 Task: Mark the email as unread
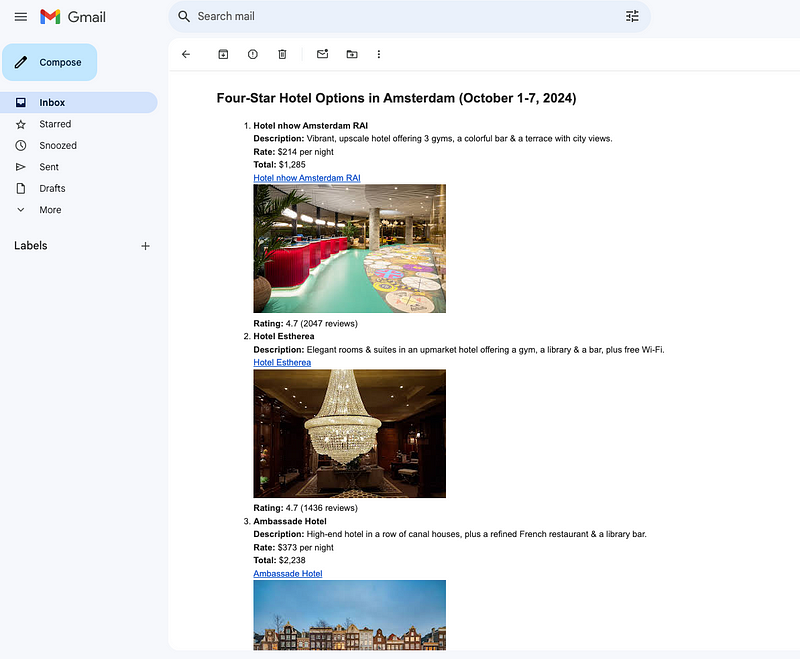(322, 54)
